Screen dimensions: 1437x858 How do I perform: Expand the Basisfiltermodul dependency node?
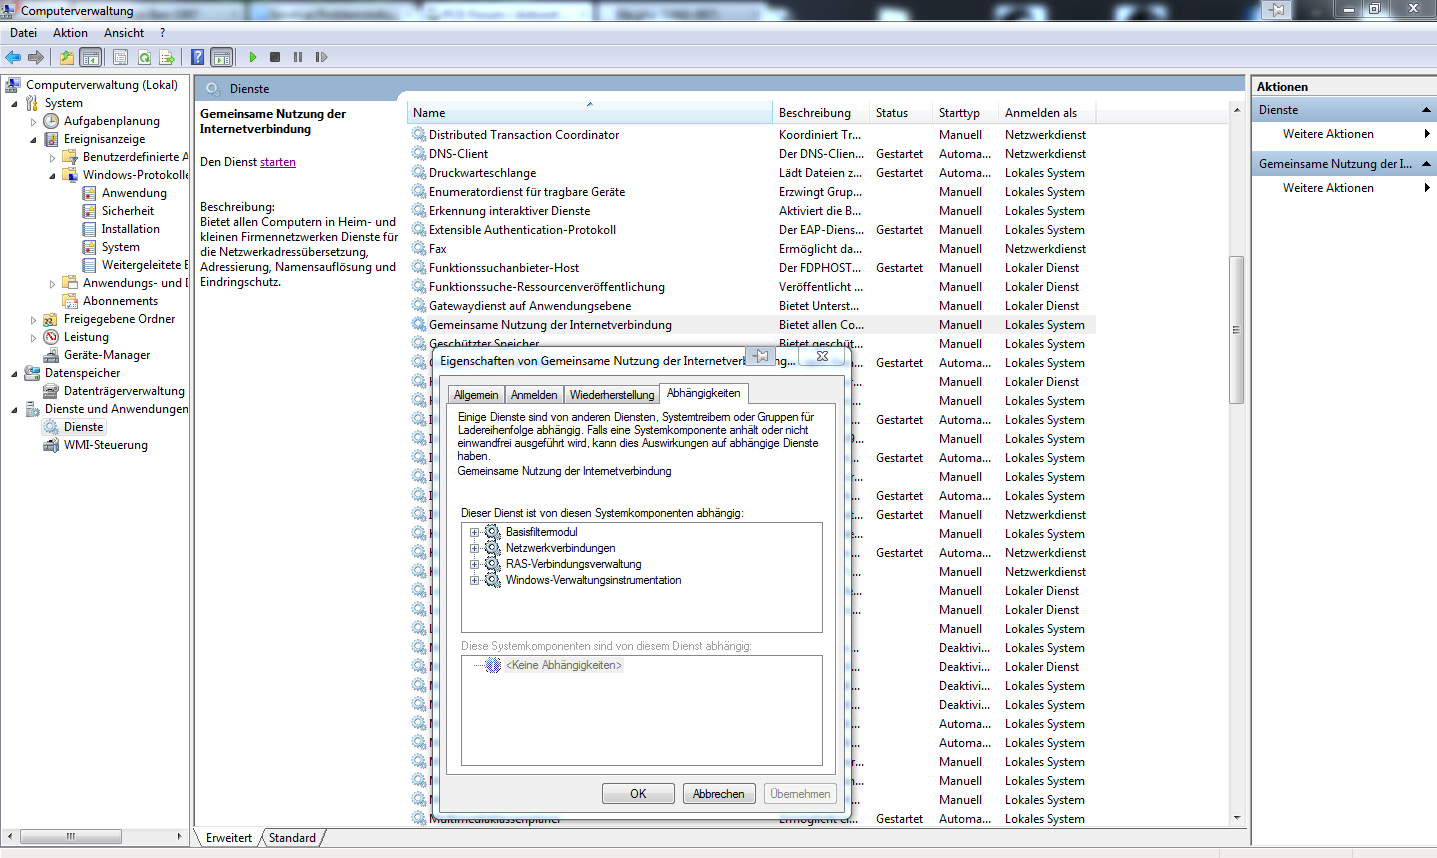[x=474, y=532]
